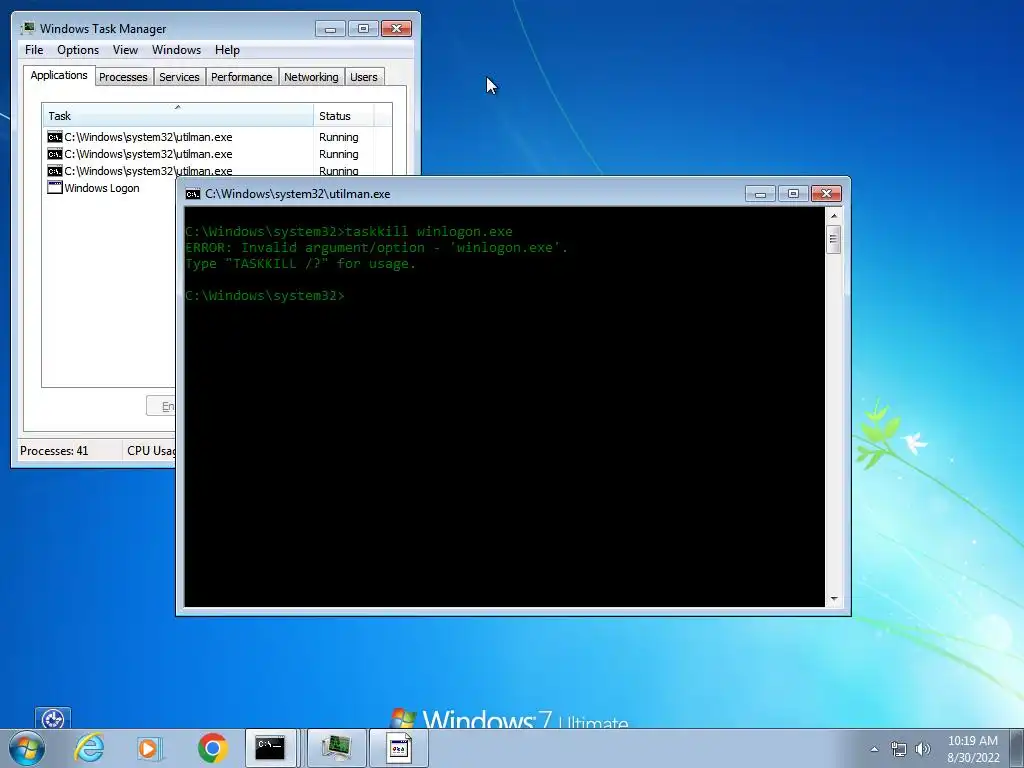Click the Type "TASKKILL /?" for usage line
The width and height of the screenshot is (1024, 768).
click(x=300, y=264)
